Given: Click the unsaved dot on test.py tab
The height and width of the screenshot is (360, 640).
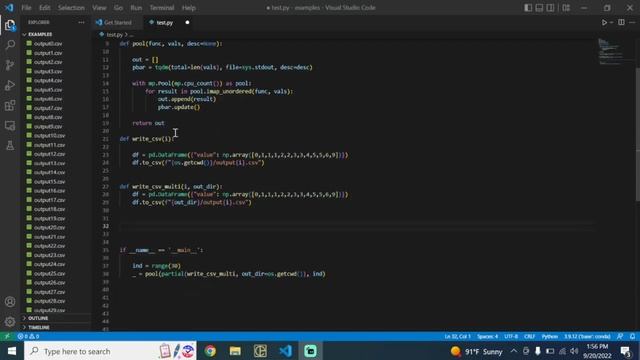Looking at the screenshot, I should 187,22.
